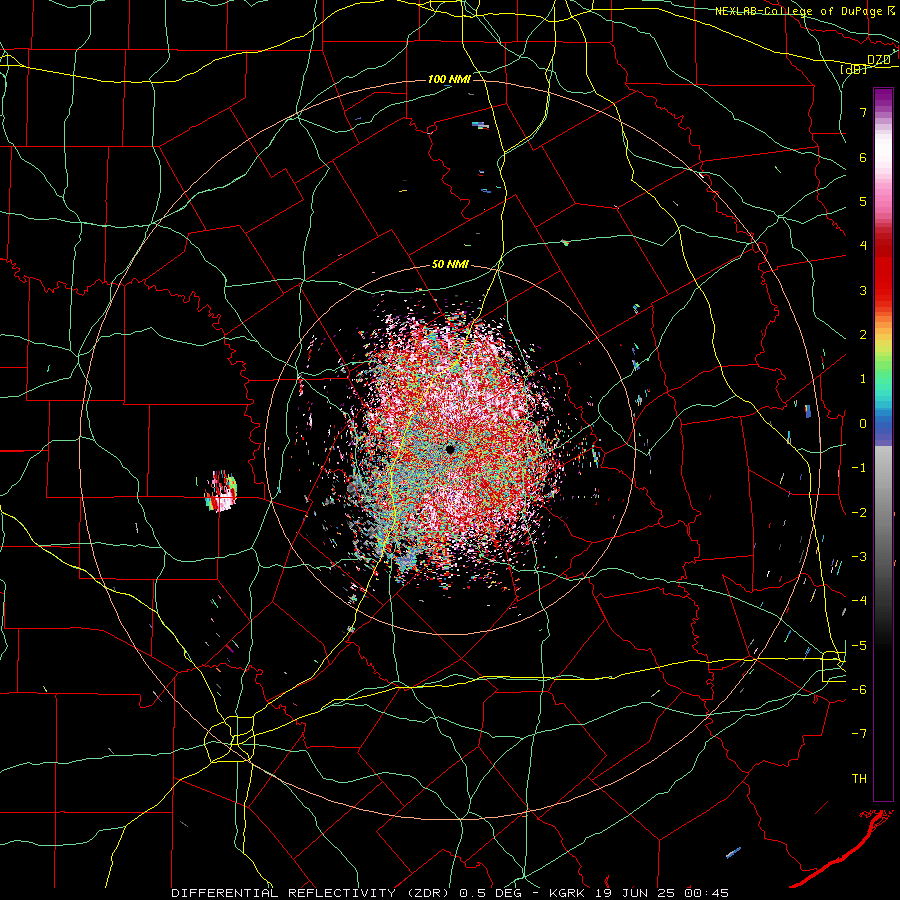This screenshot has height=900, width=900.
Task: Click the KGRK radar site identifier
Action: (x=568, y=893)
